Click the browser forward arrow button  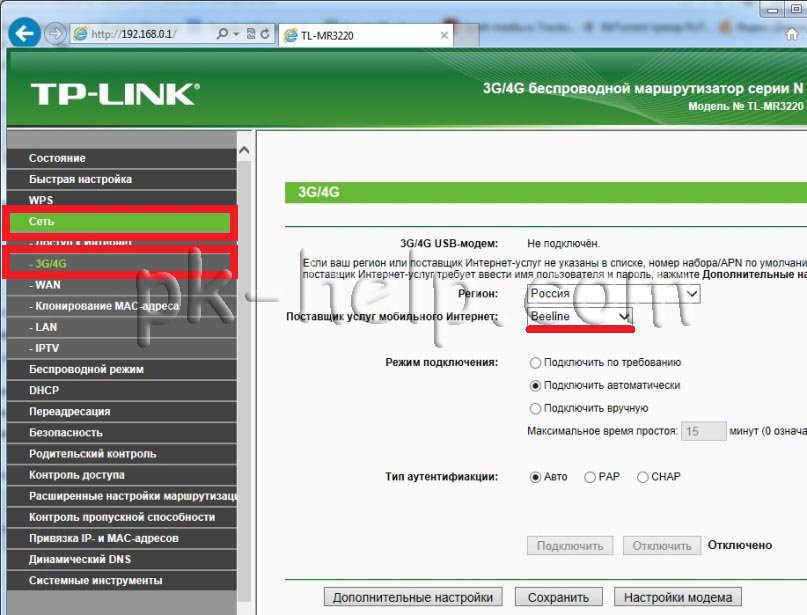pos(55,34)
